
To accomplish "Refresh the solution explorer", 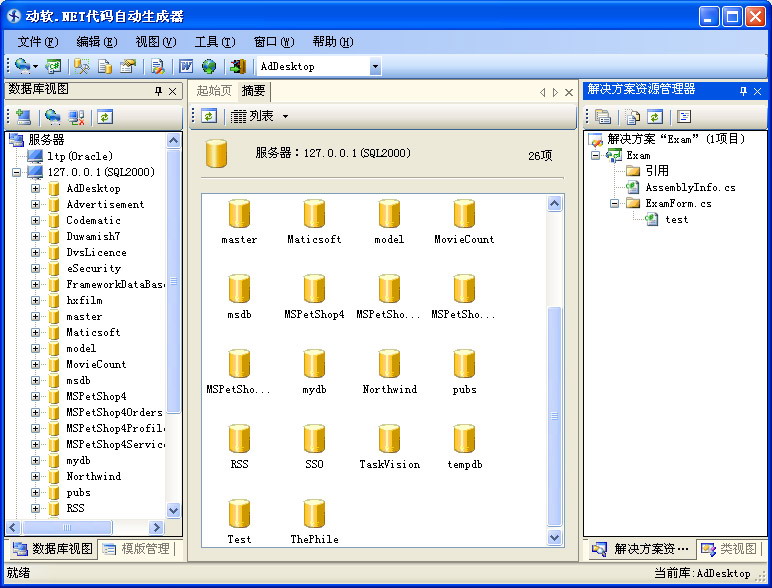I will pyautogui.click(x=655, y=117).
